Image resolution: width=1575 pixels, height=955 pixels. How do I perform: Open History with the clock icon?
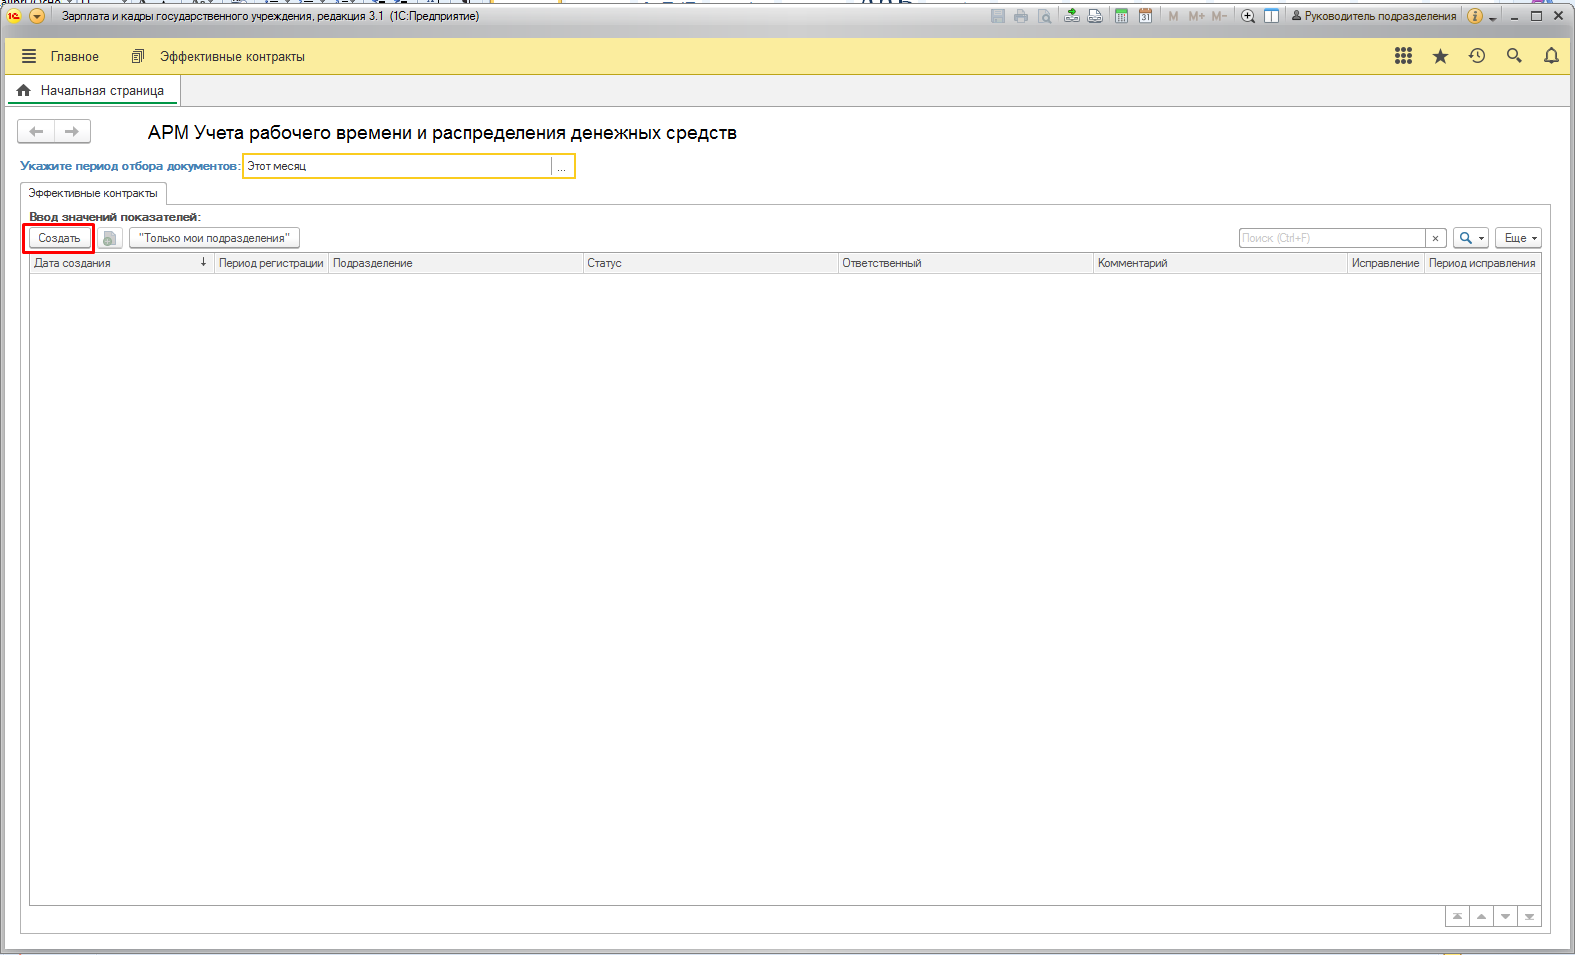pyautogui.click(x=1477, y=56)
